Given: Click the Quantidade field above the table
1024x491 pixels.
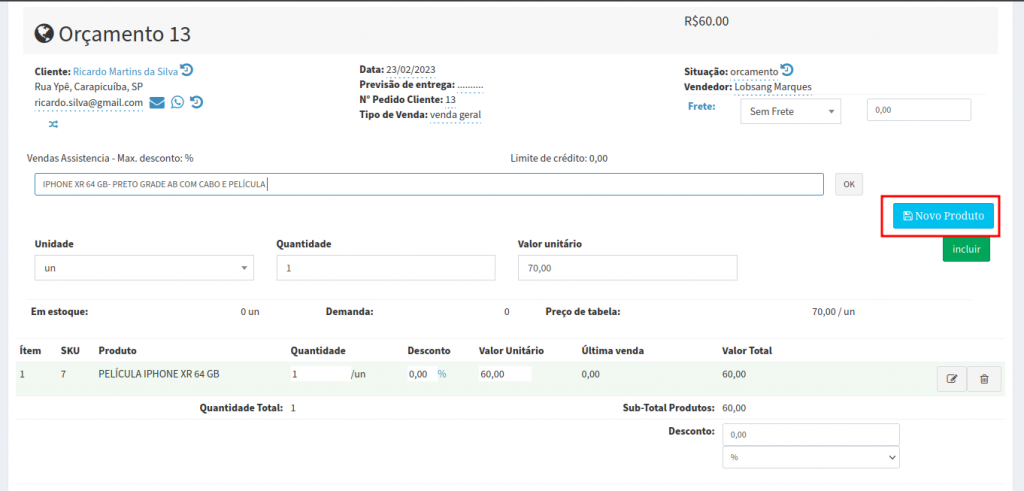Looking at the screenshot, I should [385, 268].
